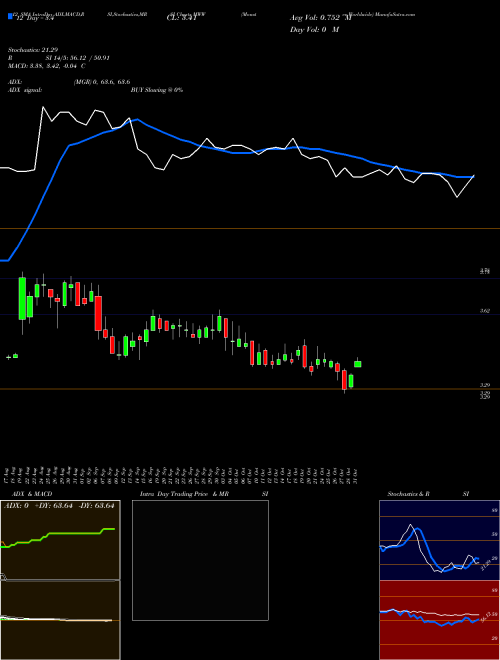Viewport: 500px width, 660px height.
Task: Click the 'SI 14/3: 36.12 / 59.91' value
Action: coord(77,58)
